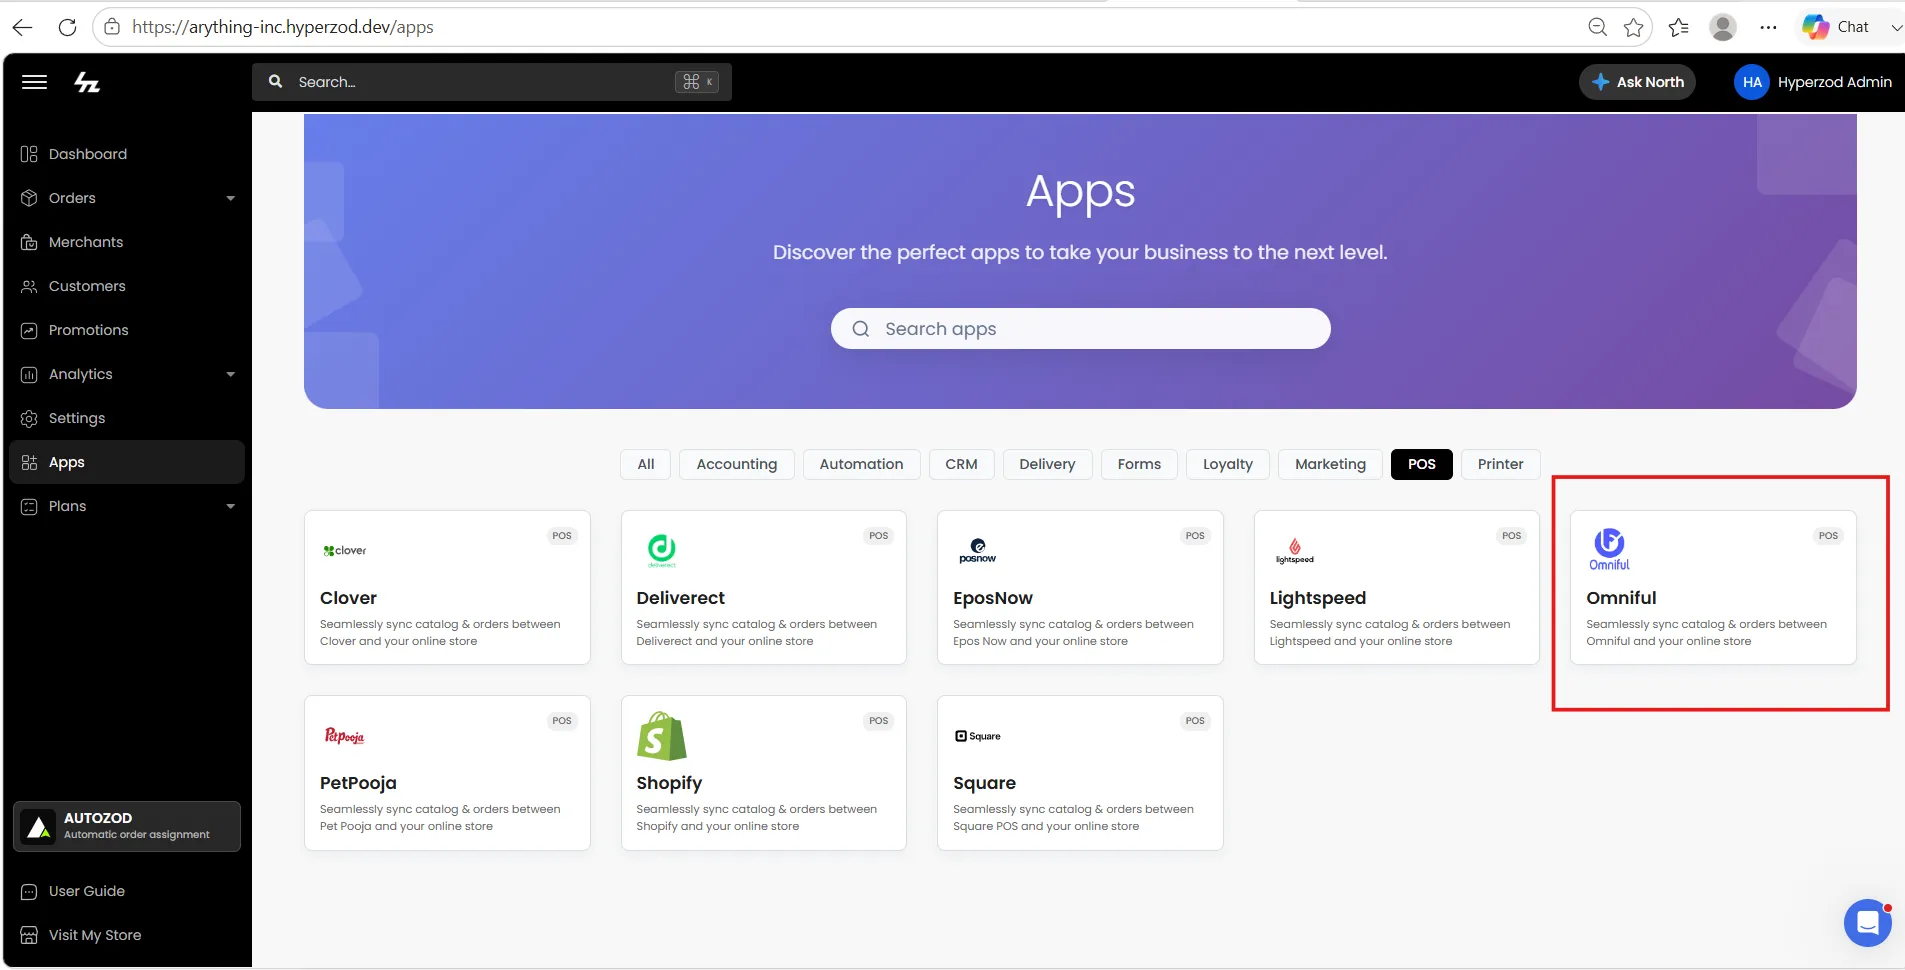The image size is (1905, 970).
Task: Click the browser address bar URL
Action: pyautogui.click(x=283, y=27)
